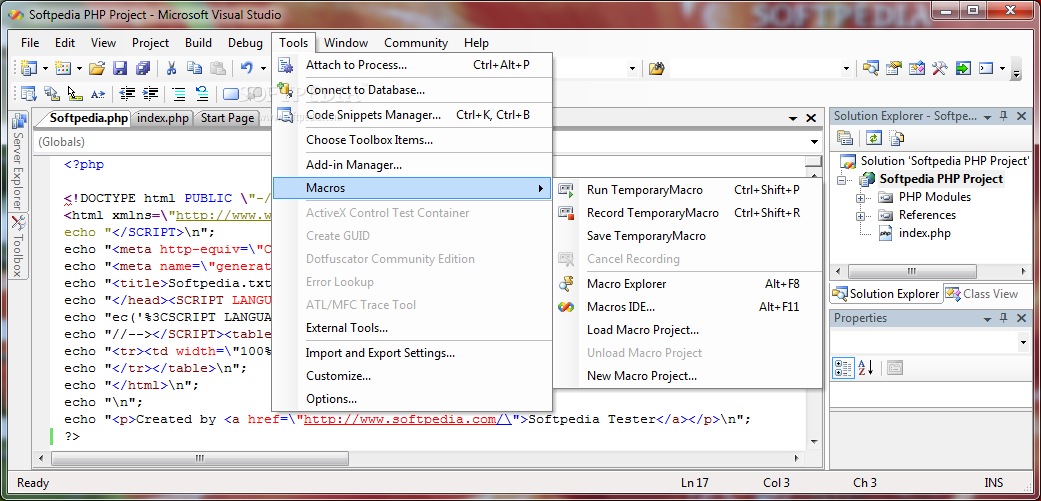Click the New Project toolbar icon
The height and width of the screenshot is (501, 1041).
29,68
